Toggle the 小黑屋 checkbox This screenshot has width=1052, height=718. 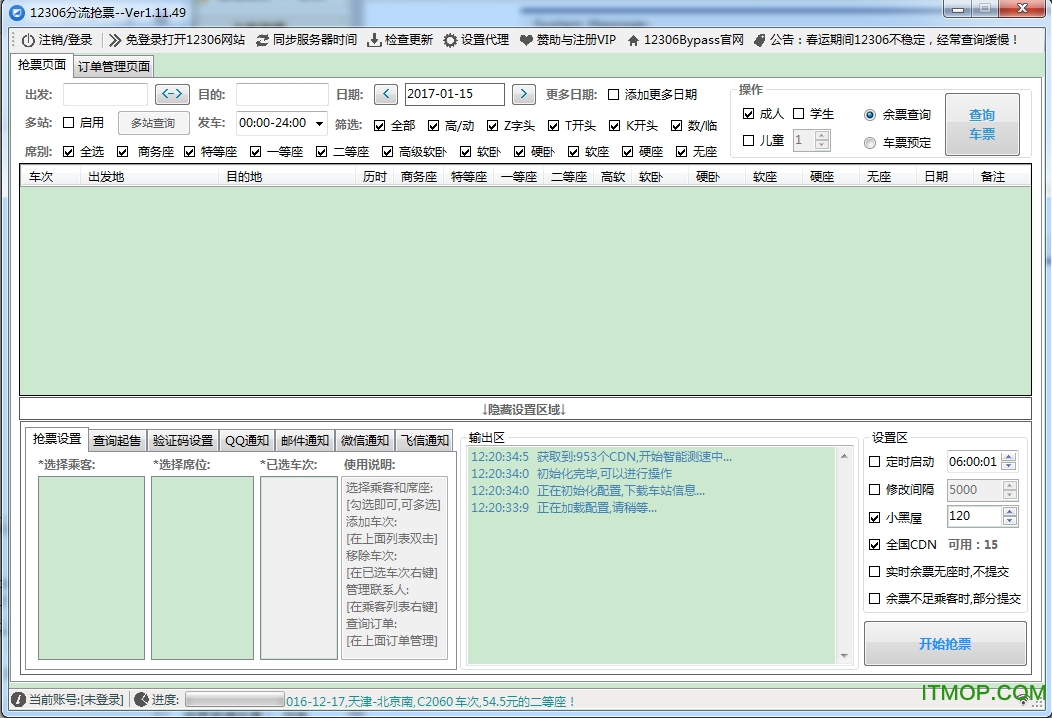(874, 517)
